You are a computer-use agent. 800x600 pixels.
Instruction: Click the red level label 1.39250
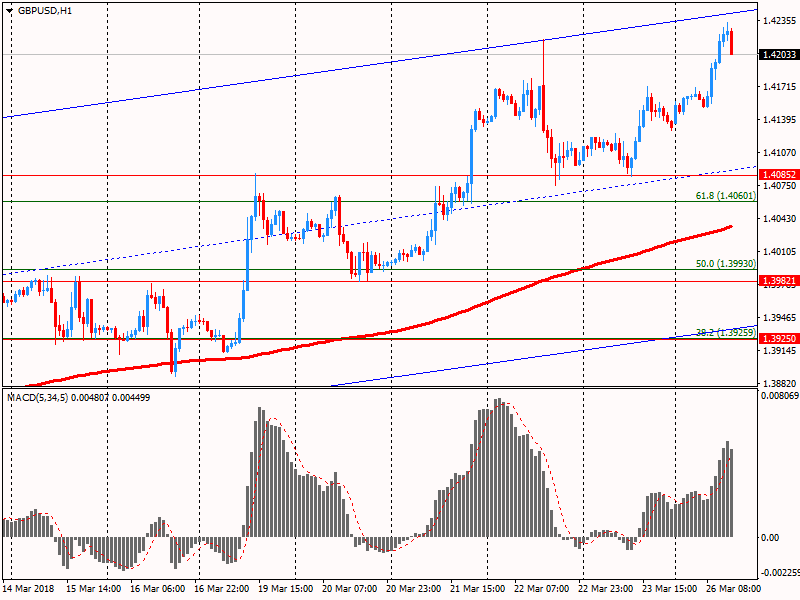pyautogui.click(x=779, y=339)
